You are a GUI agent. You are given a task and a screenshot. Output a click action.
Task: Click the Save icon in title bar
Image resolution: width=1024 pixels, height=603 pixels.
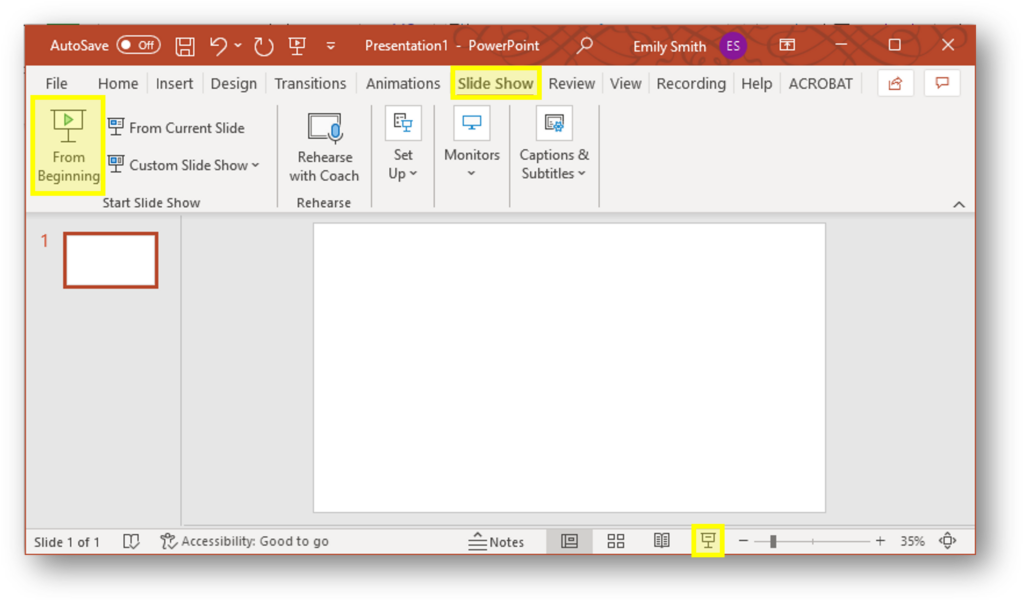(185, 46)
